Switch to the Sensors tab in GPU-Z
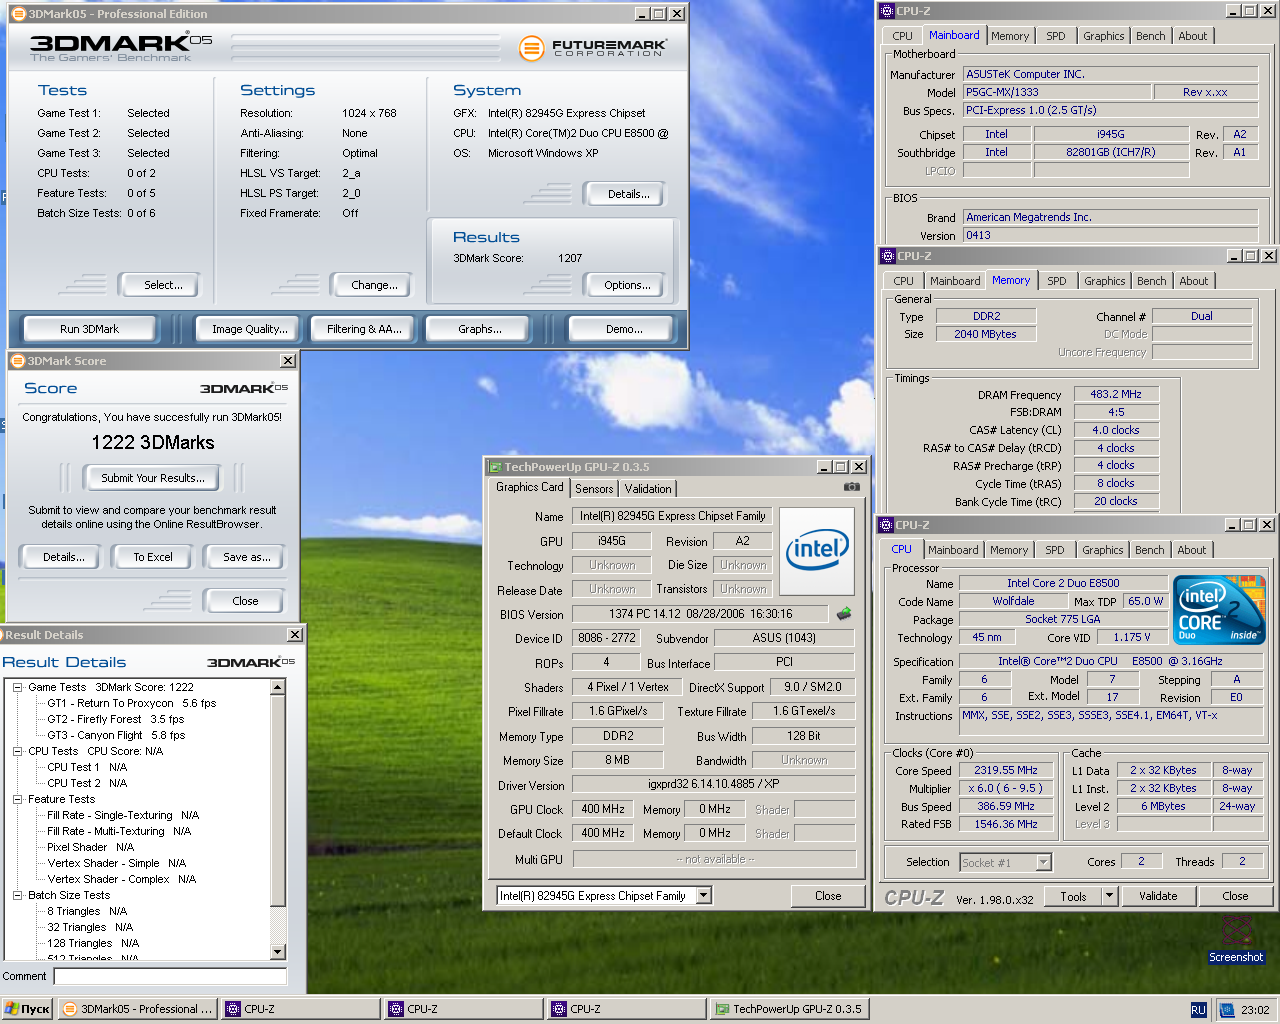This screenshot has height=1024, width=1280. coord(594,489)
